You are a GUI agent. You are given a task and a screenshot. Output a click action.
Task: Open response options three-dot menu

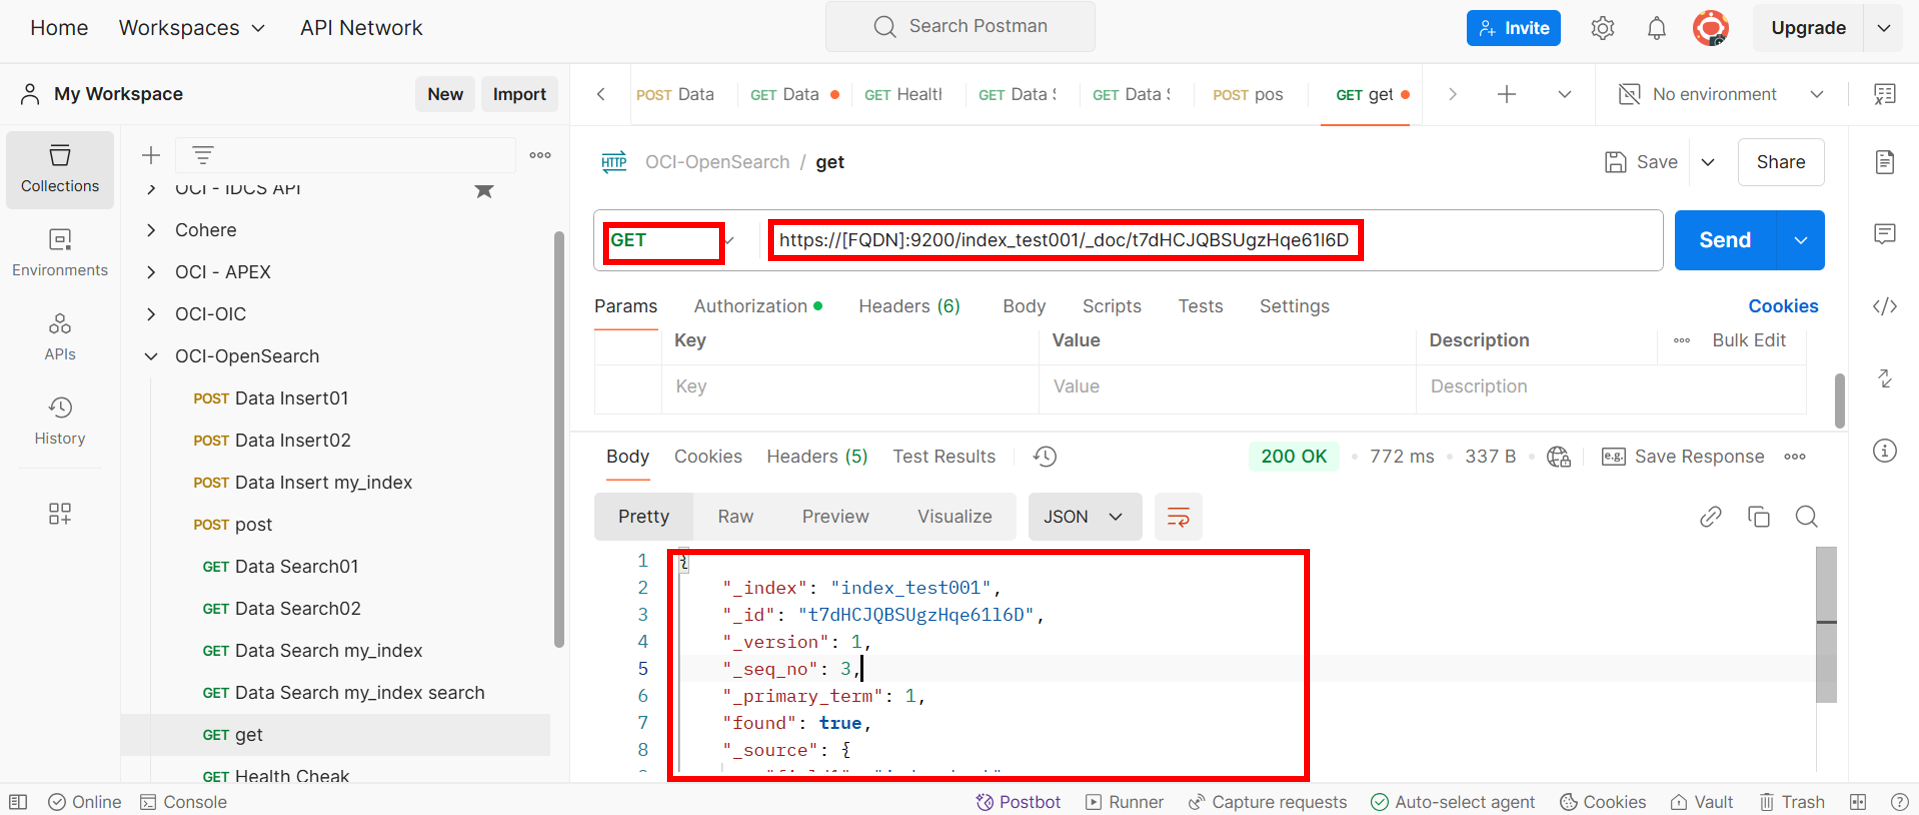[x=1795, y=456]
